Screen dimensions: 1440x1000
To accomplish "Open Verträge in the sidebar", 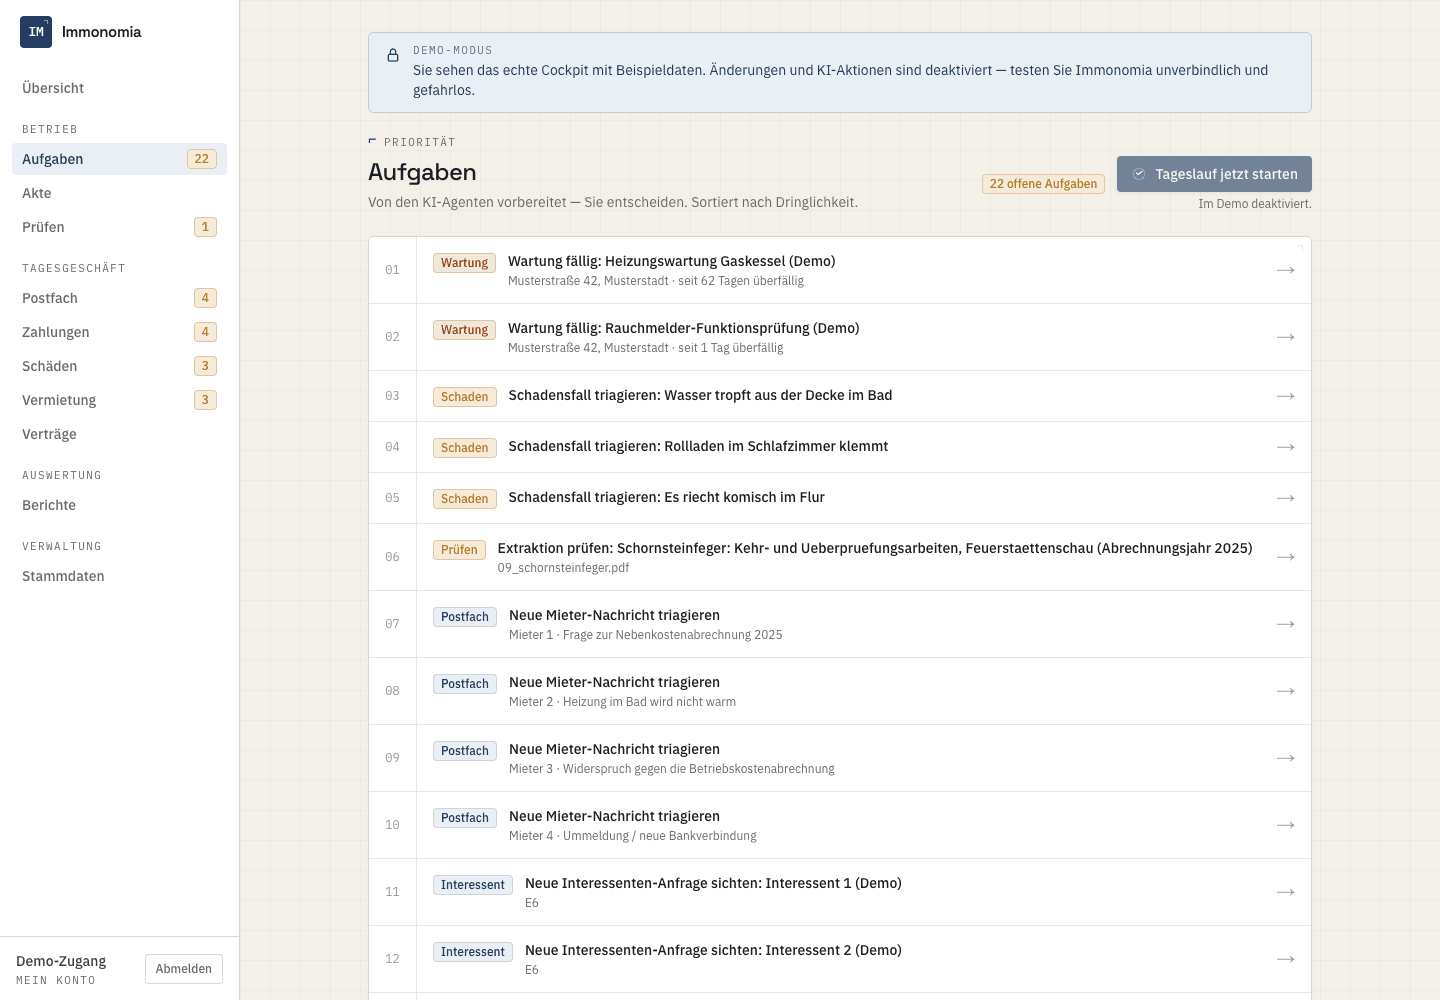I will (119, 434).
